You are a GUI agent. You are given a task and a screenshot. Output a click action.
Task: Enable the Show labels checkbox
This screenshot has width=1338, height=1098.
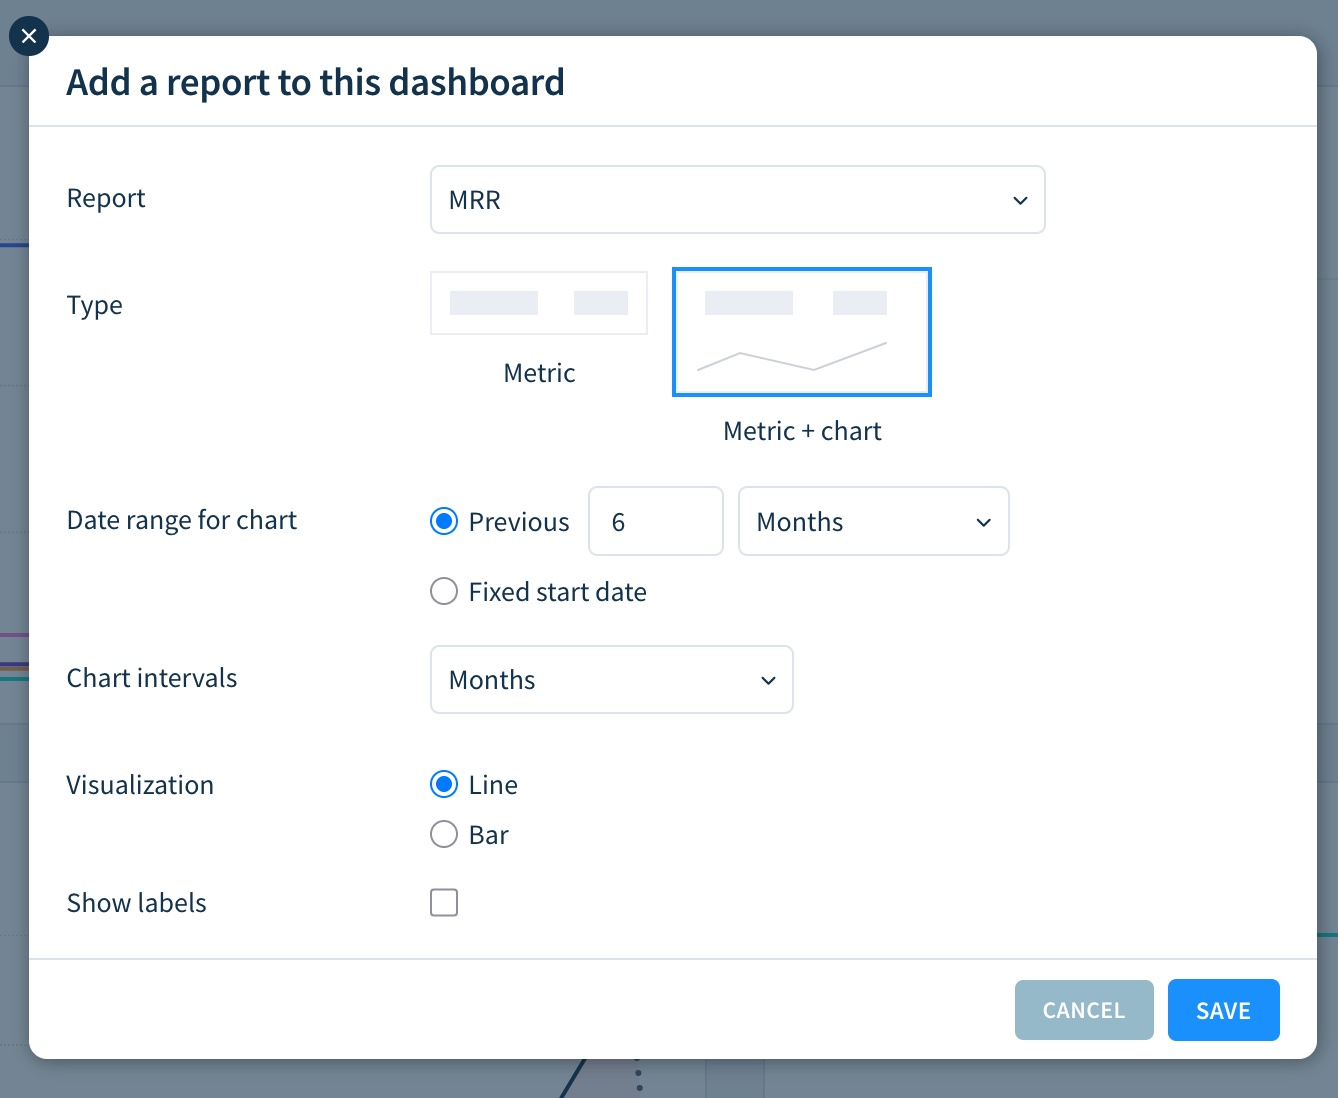click(443, 902)
